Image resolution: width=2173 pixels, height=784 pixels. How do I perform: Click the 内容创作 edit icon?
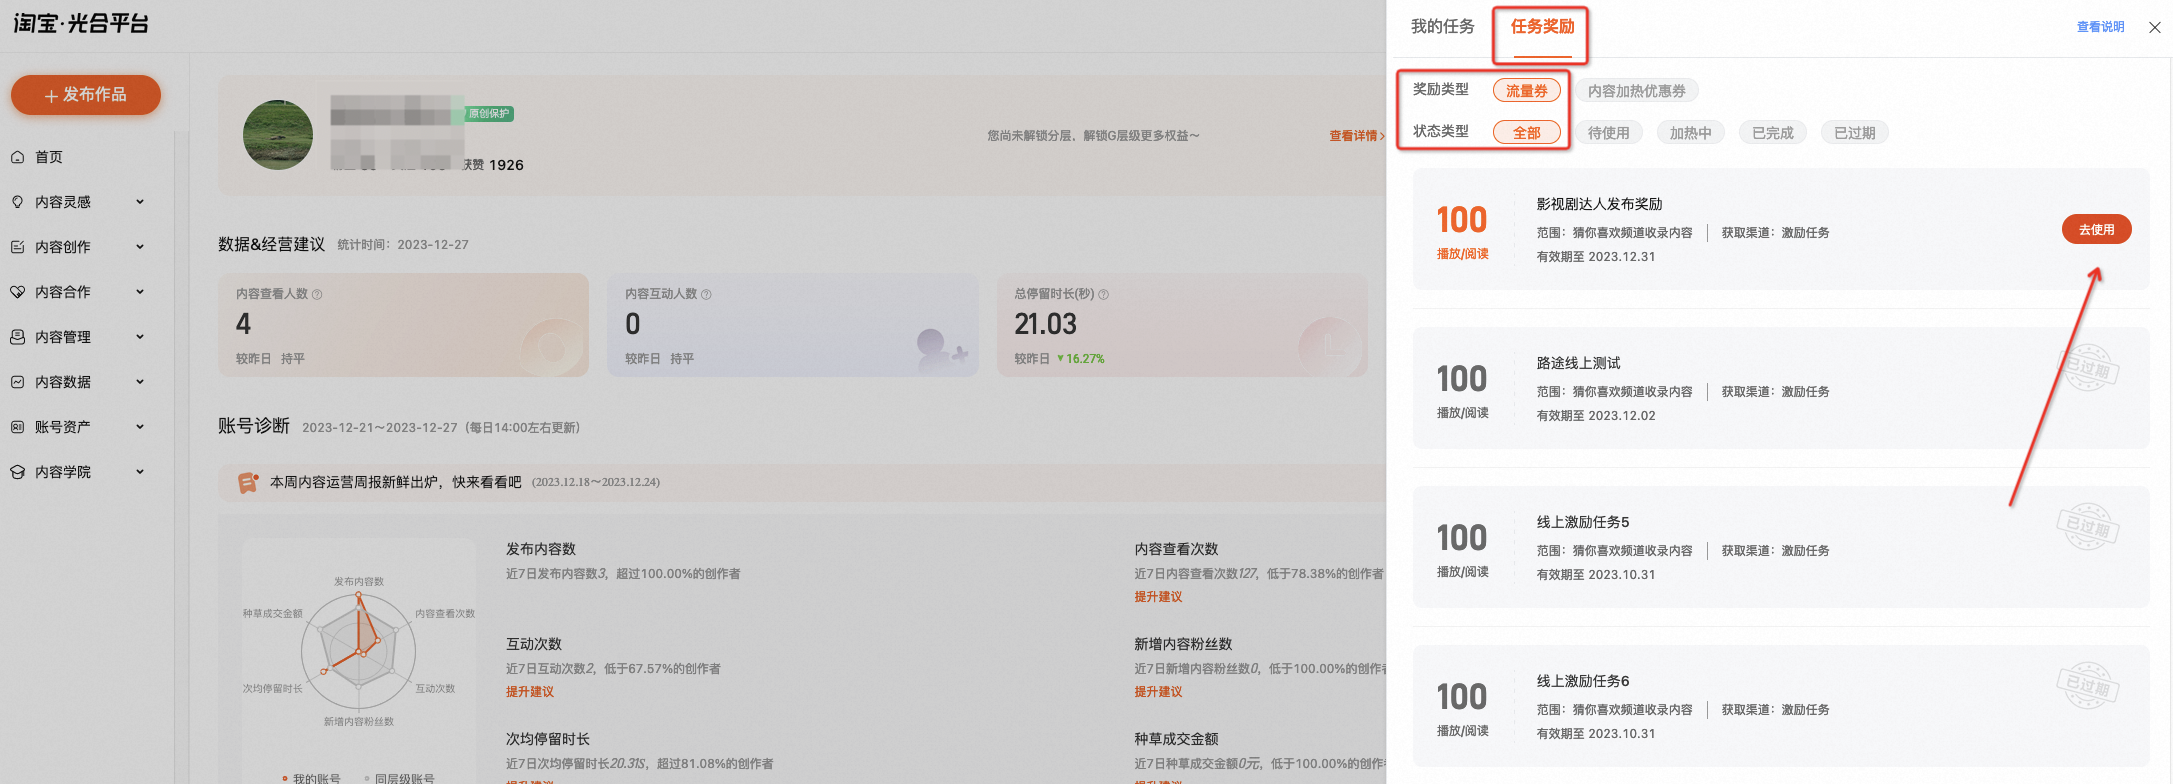18,247
